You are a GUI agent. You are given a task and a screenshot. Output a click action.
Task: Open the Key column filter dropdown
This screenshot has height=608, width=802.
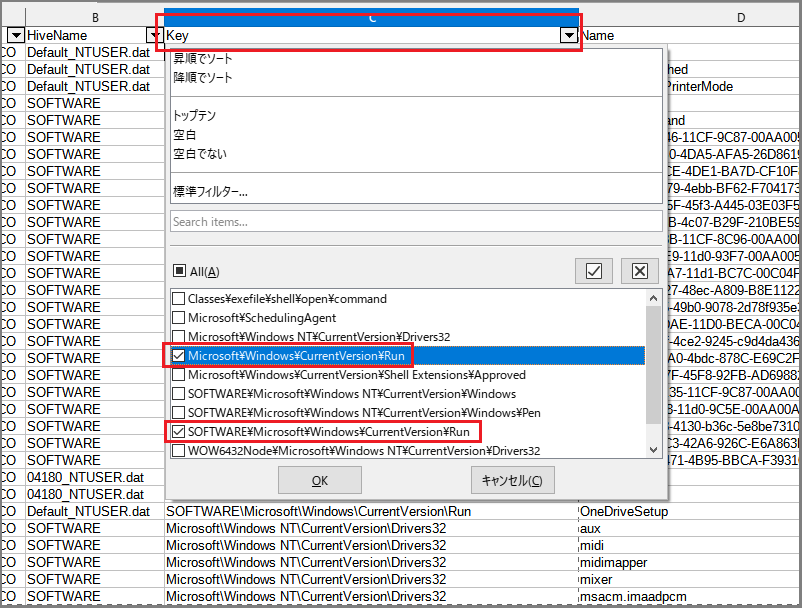(568, 35)
